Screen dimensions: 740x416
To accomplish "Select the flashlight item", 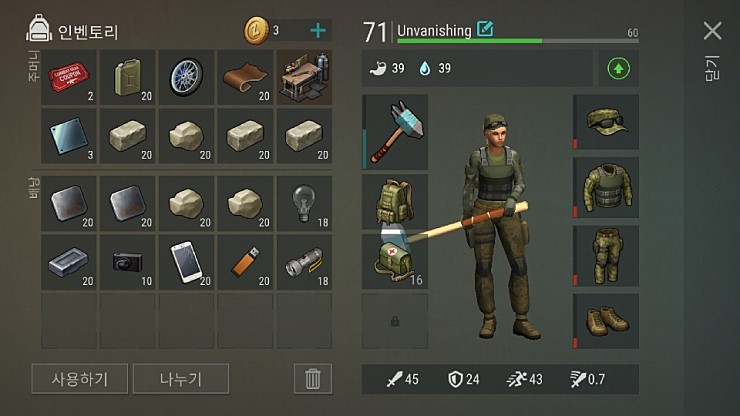I will [x=304, y=262].
